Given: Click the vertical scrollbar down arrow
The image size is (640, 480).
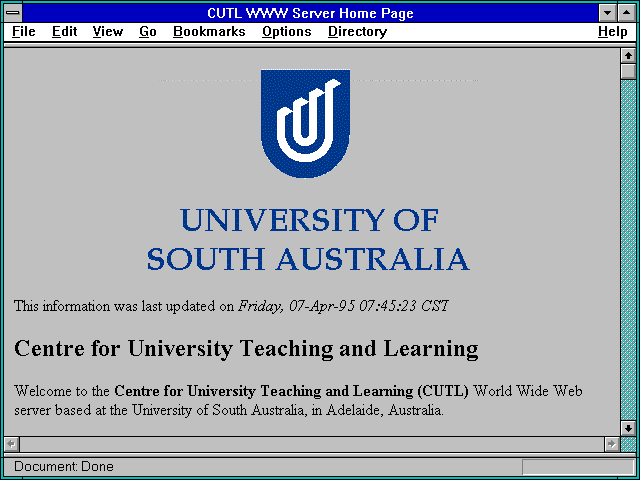Looking at the screenshot, I should click(x=628, y=428).
